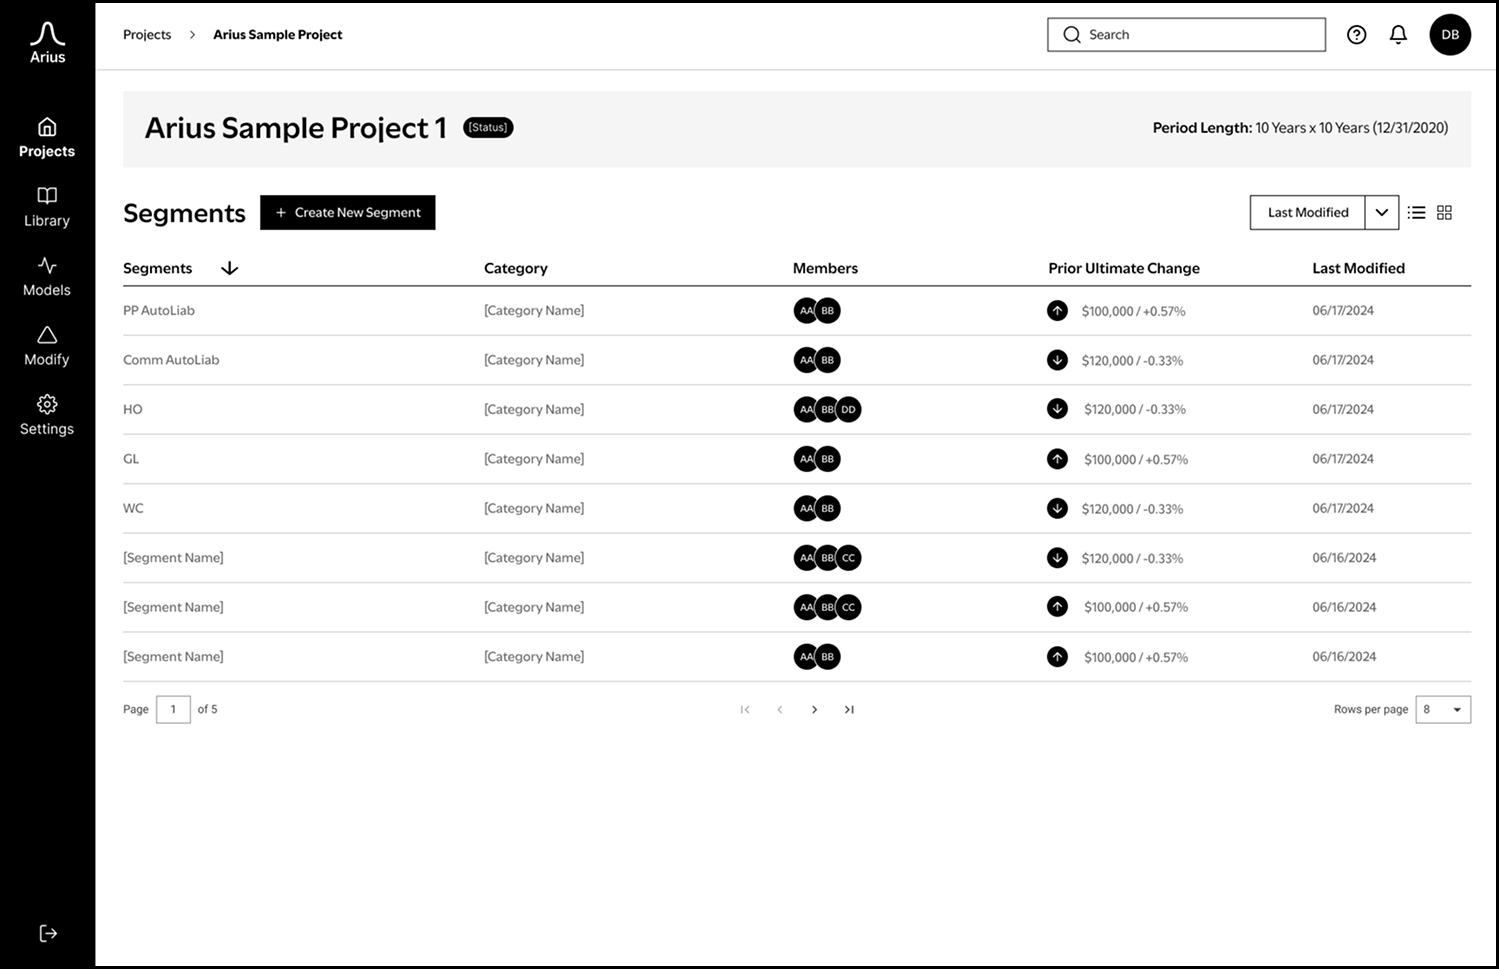Open Projects in the sidebar

47,138
